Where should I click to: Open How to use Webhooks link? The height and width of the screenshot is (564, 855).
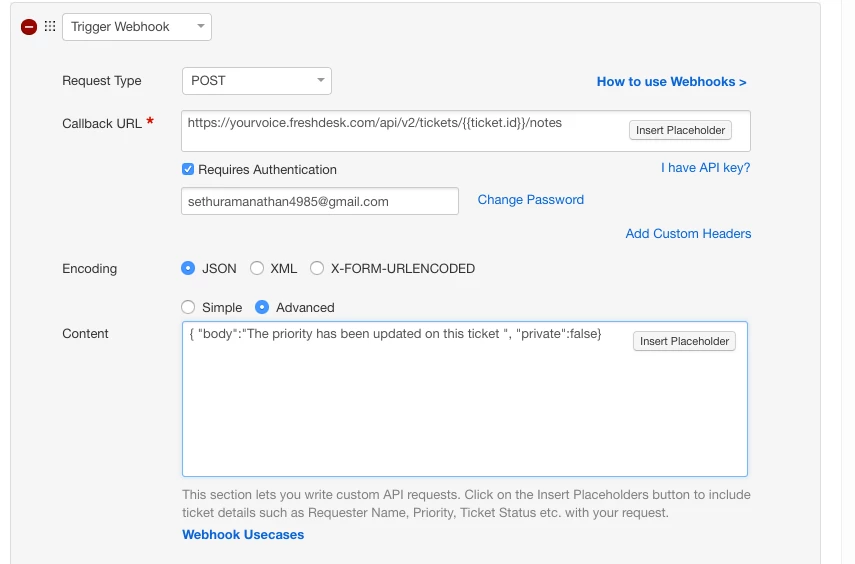point(671,82)
